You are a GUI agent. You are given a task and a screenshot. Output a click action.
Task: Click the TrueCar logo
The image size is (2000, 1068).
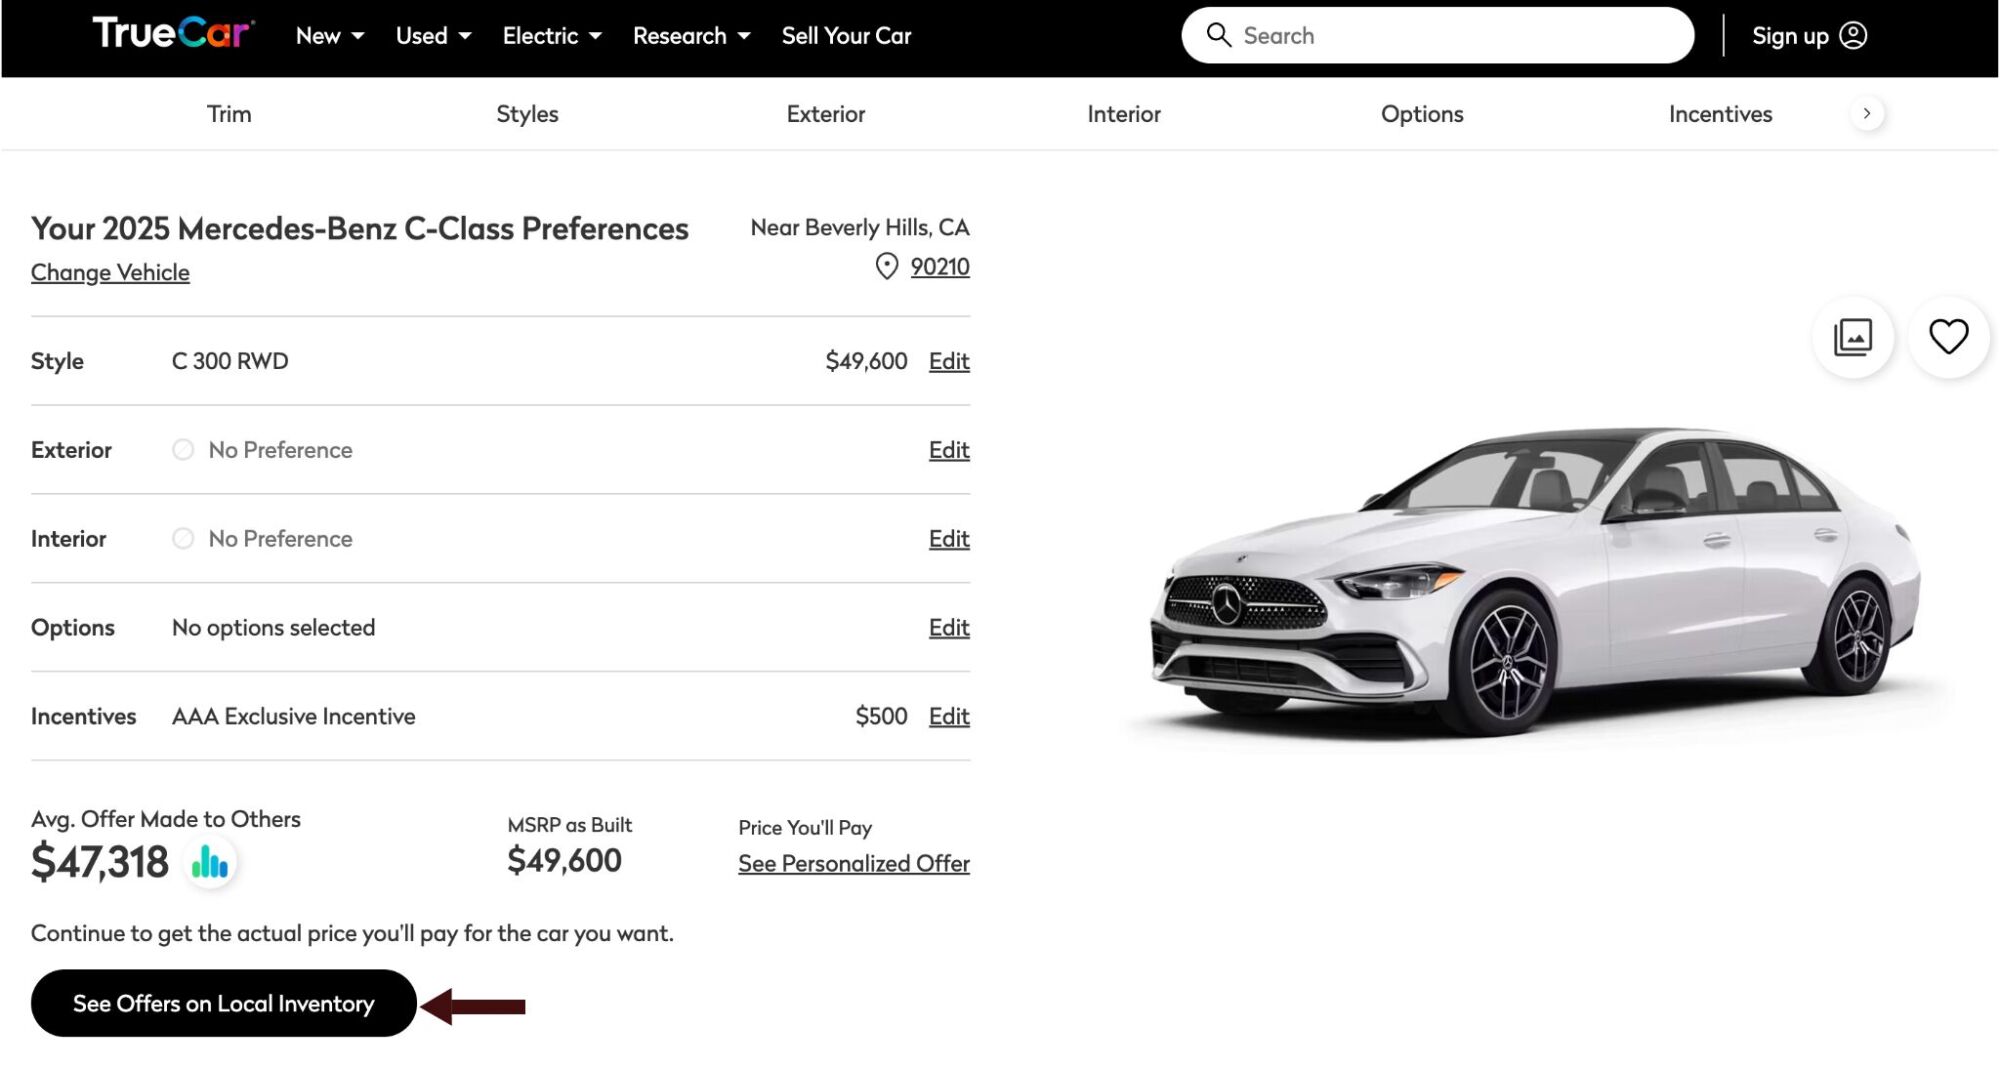tap(174, 33)
